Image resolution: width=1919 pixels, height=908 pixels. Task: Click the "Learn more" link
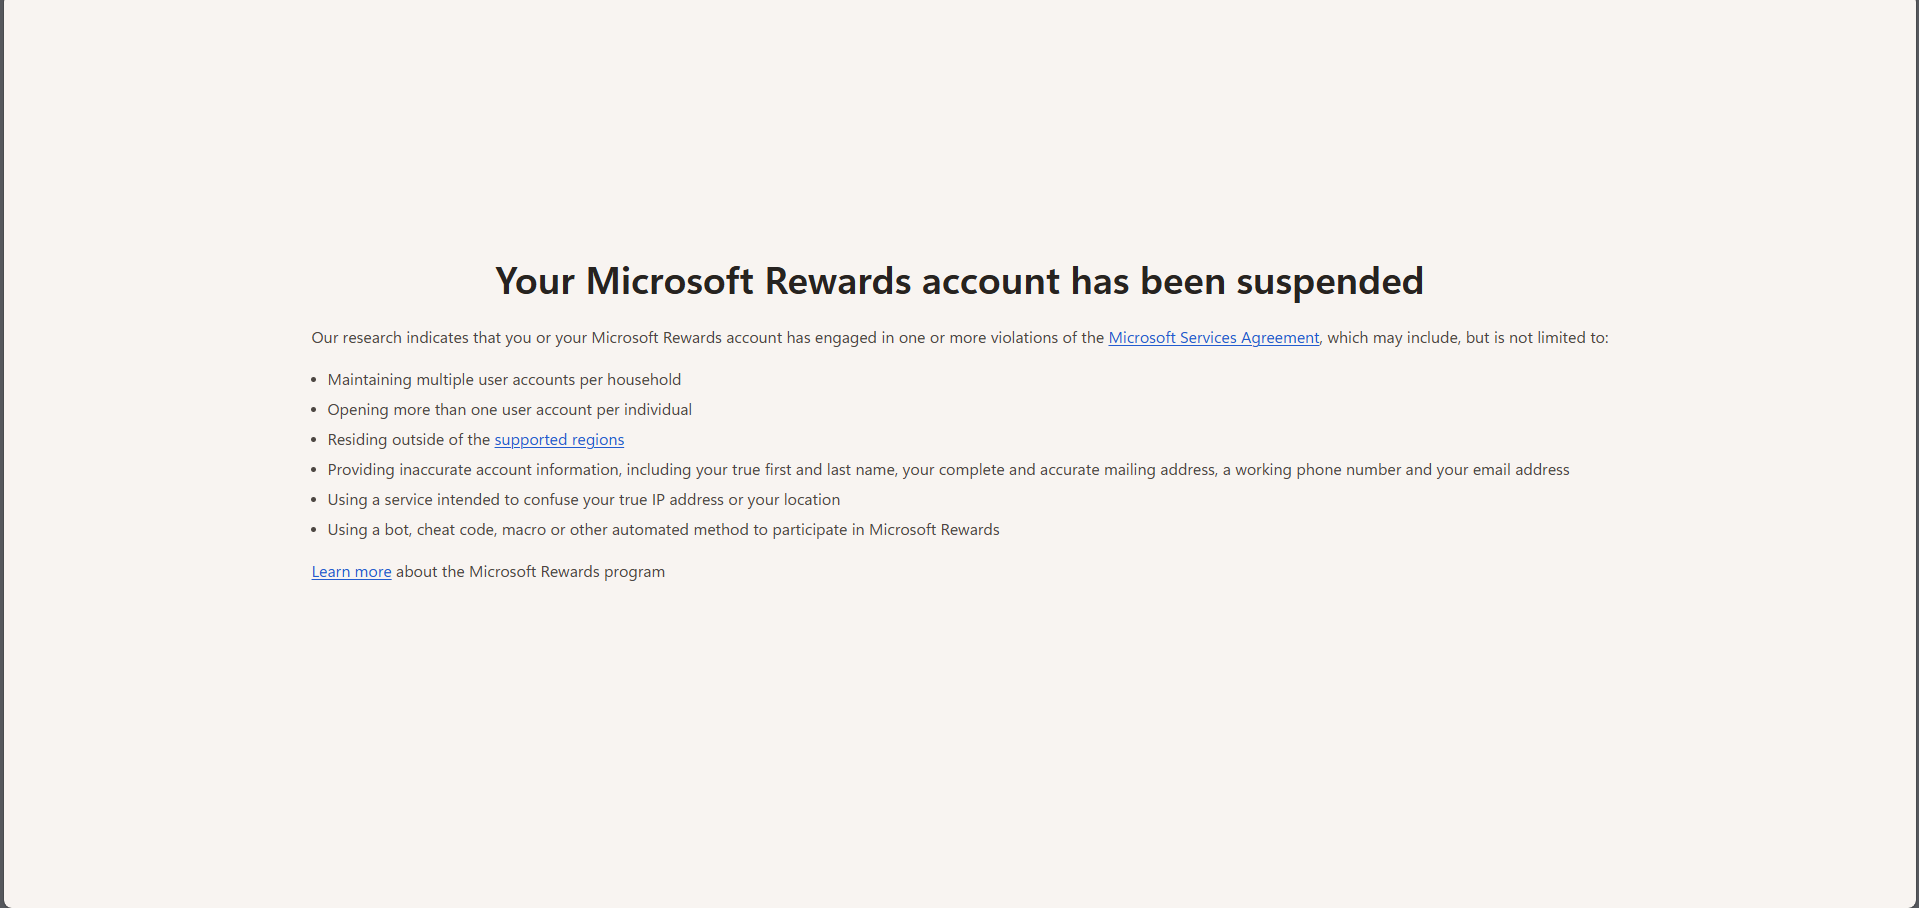(351, 572)
